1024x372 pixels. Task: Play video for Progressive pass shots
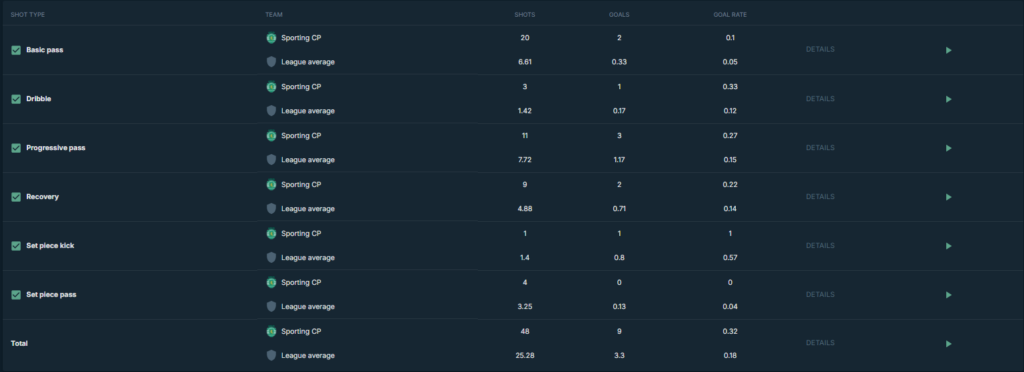[949, 148]
